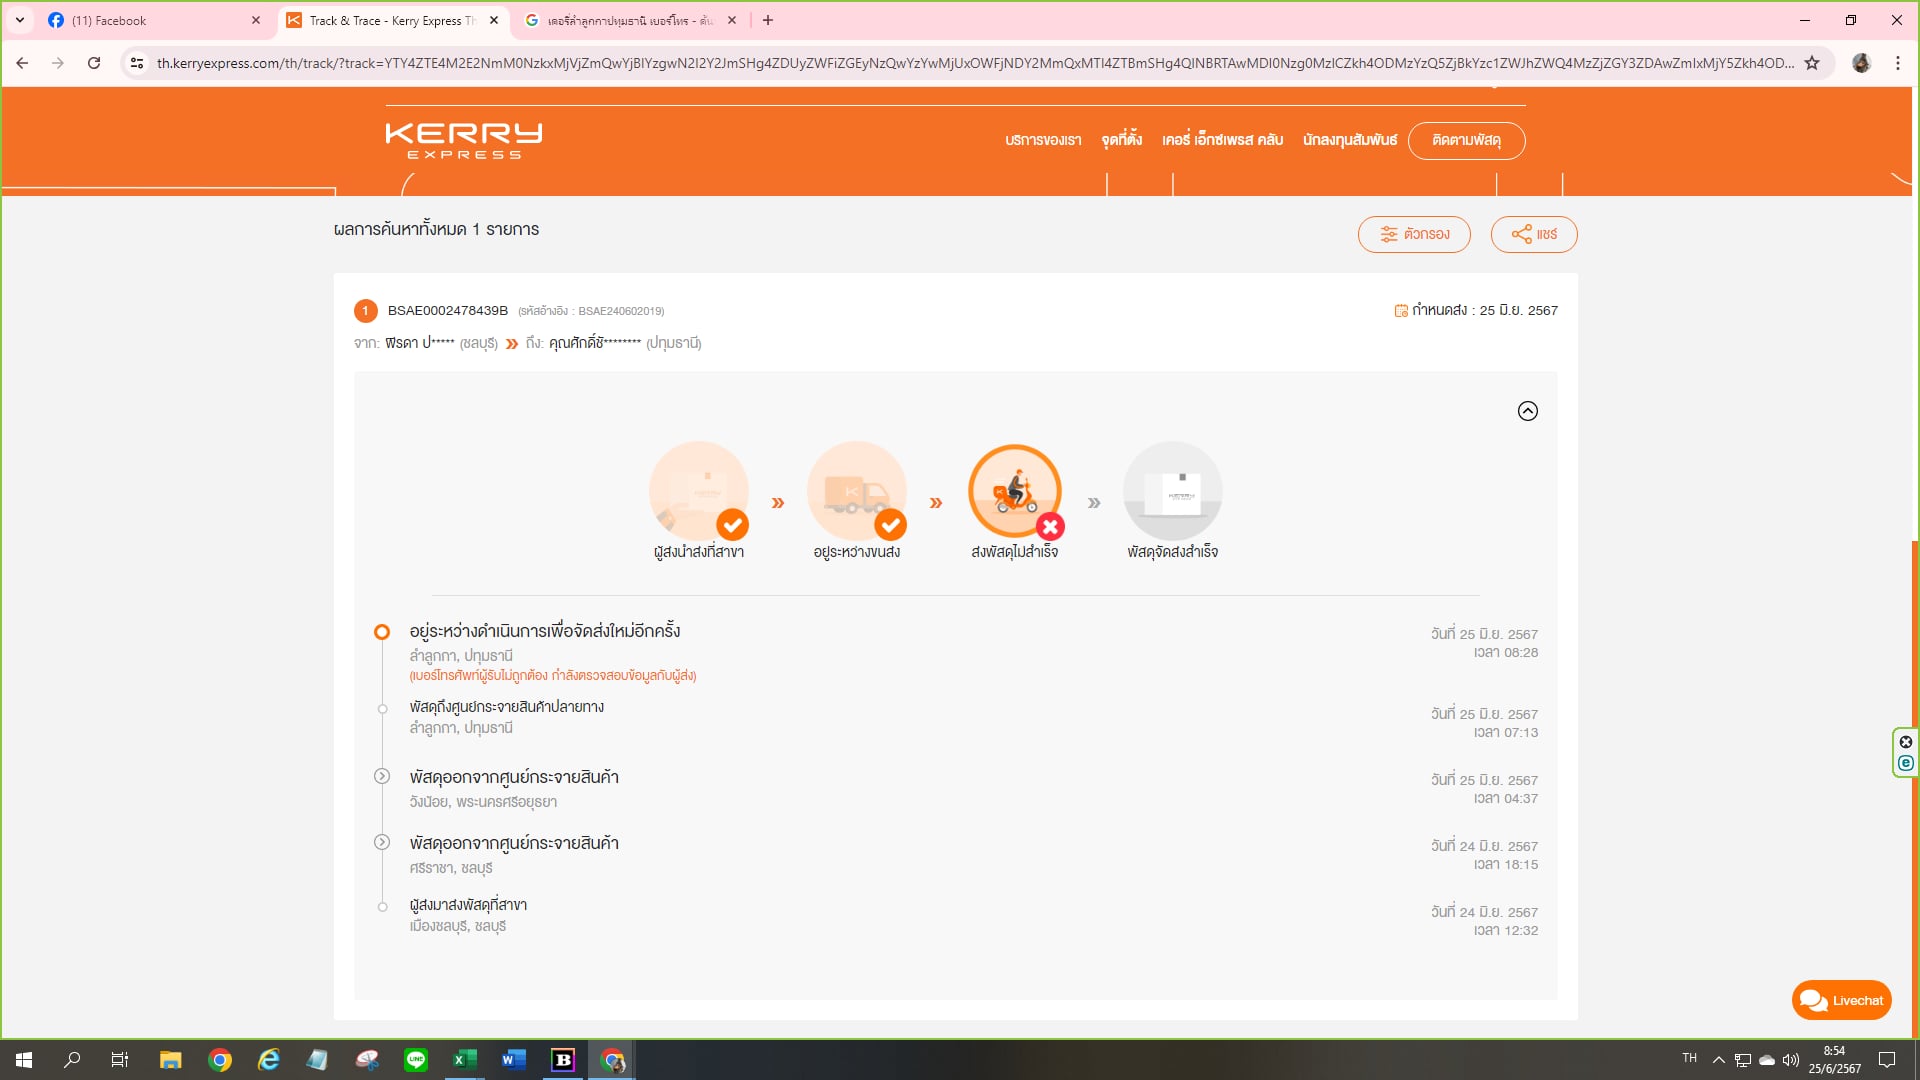Open Word from taskbar

[x=514, y=1060]
